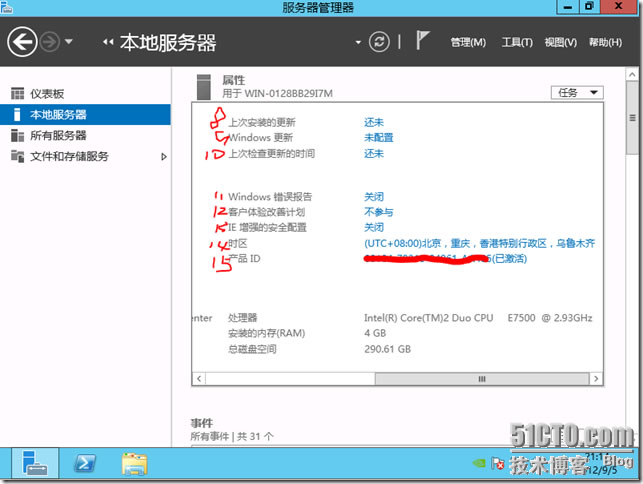The width and height of the screenshot is (643, 484).
Task: Open the 工具(T) menu
Action: [x=516, y=42]
